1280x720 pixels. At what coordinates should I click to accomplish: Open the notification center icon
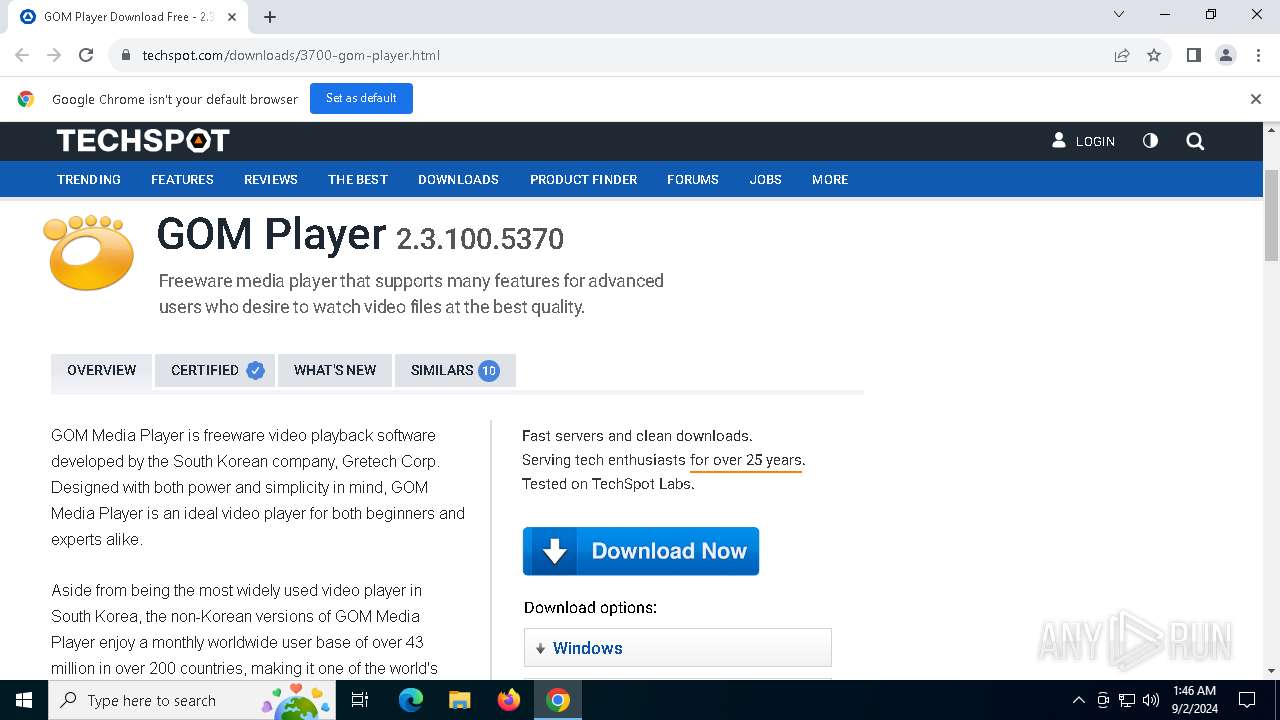pyautogui.click(x=1247, y=700)
